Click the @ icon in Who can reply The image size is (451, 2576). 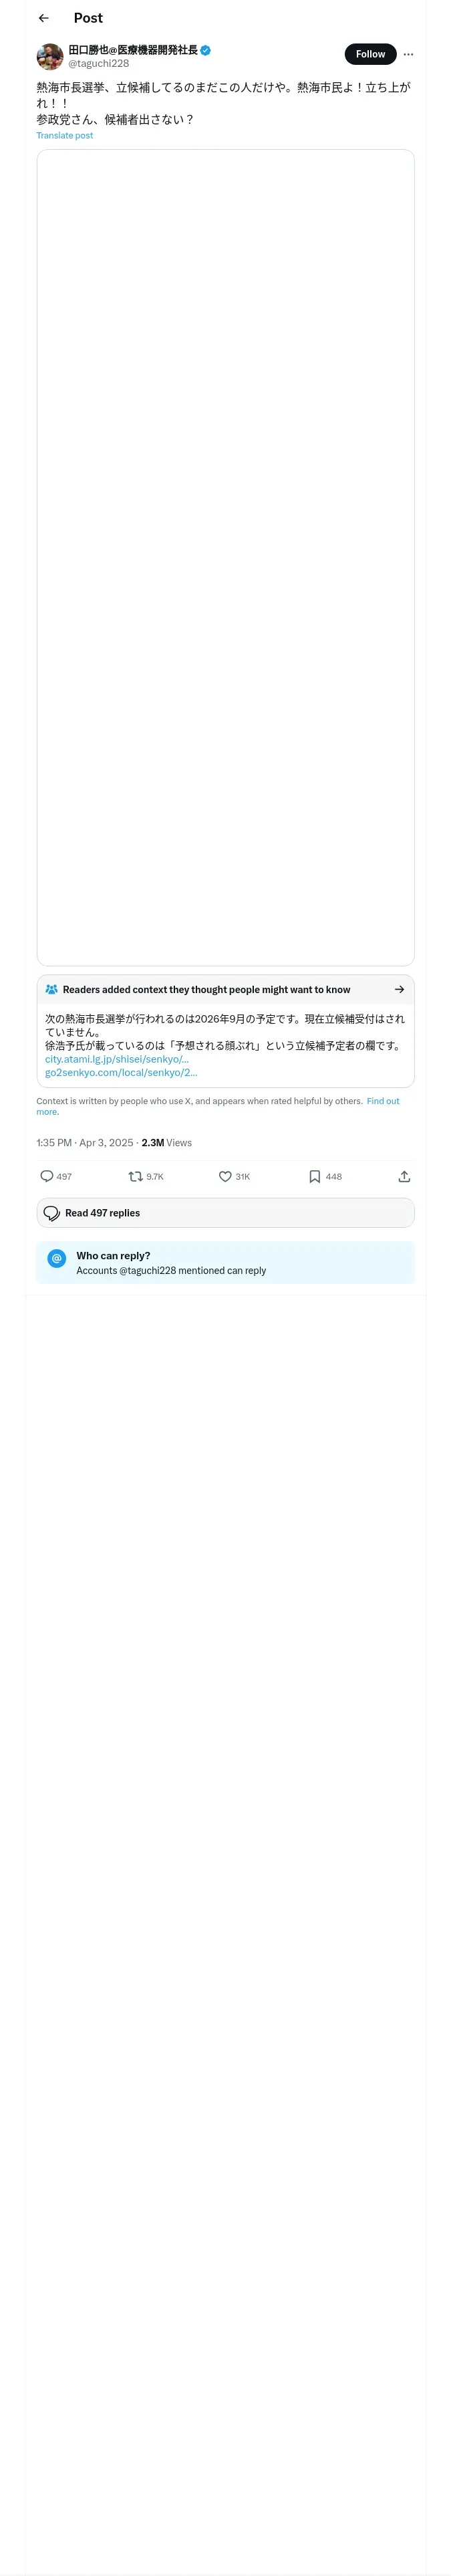click(57, 1258)
